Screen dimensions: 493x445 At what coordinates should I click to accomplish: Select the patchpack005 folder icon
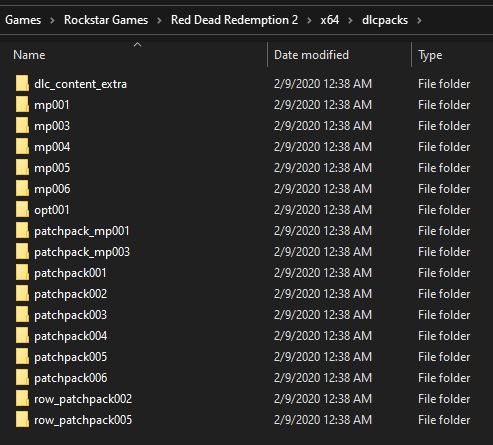(x=22, y=356)
